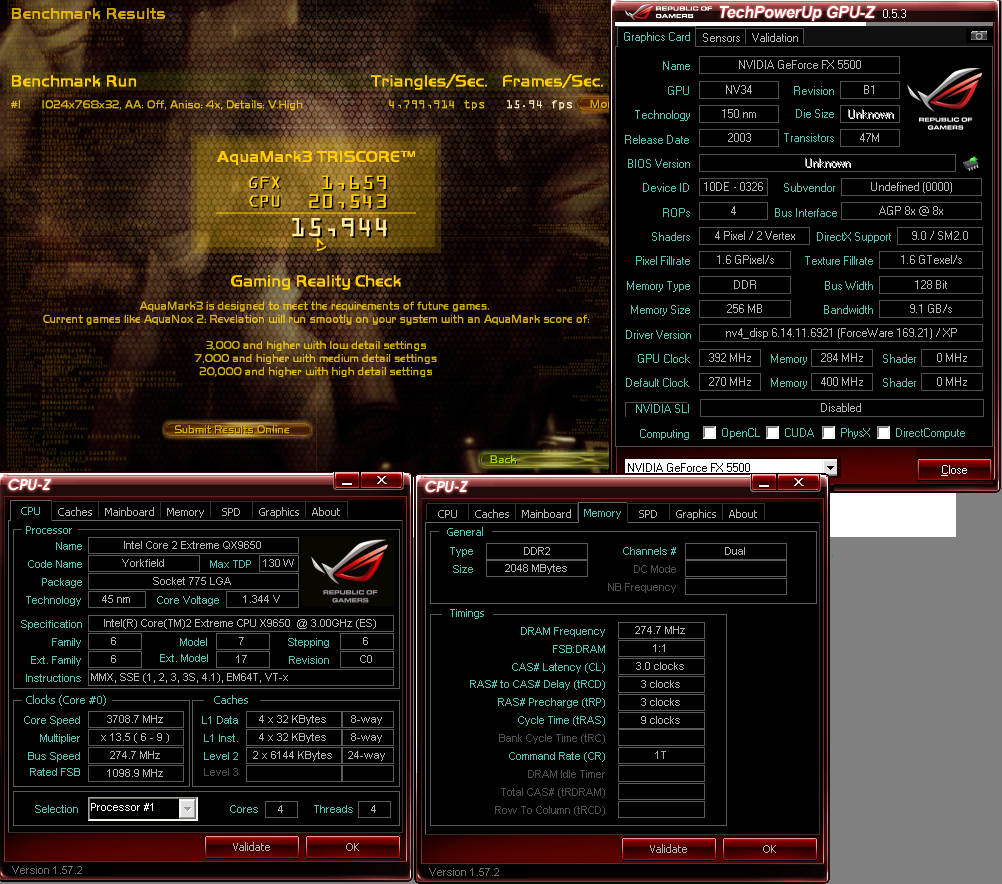Open SPD tab in left CPU-Z window
Viewport: 1002px width, 884px height.
231,512
